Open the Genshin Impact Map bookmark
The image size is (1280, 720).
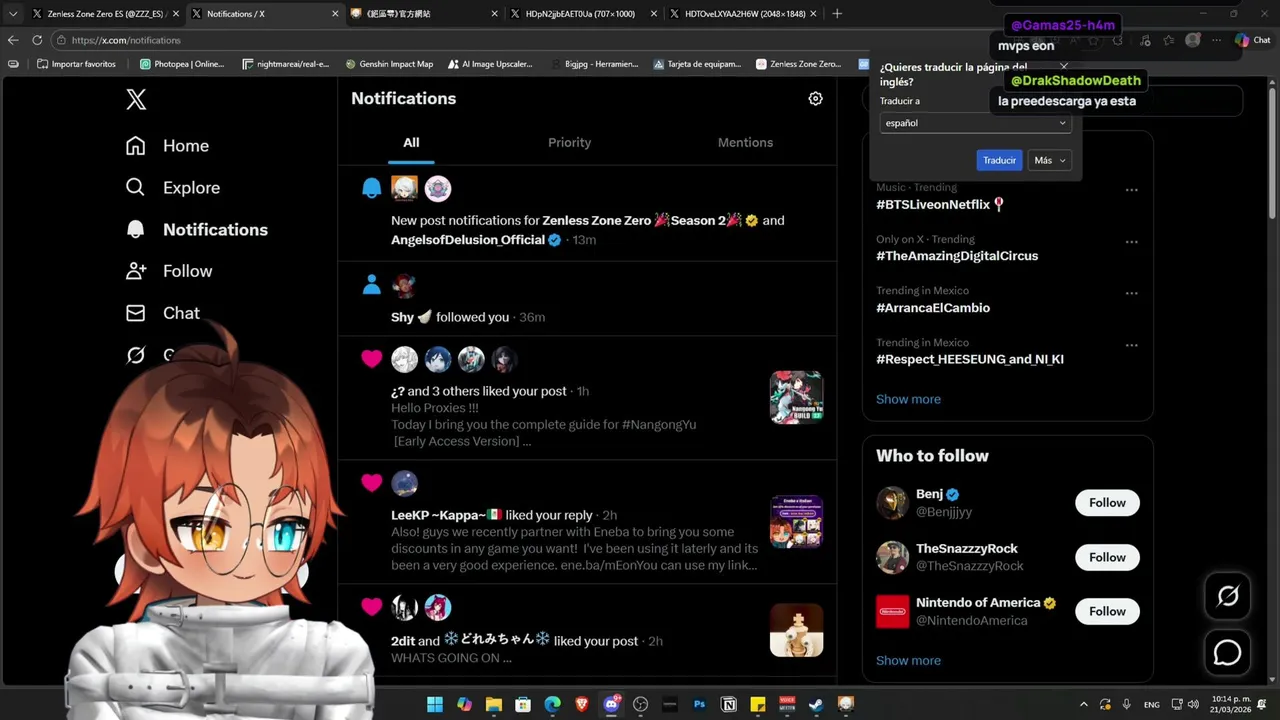click(x=389, y=64)
